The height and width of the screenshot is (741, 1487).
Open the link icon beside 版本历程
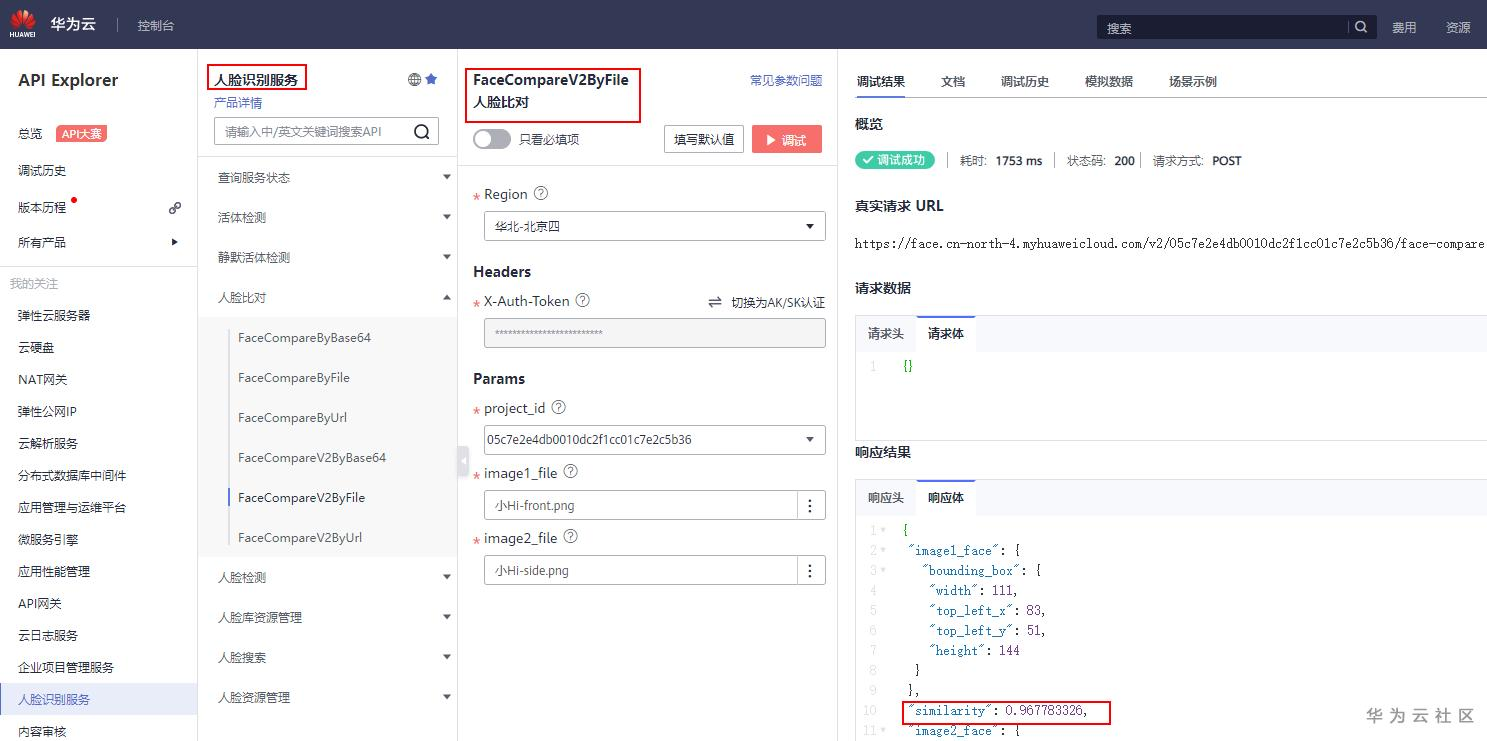click(x=175, y=208)
